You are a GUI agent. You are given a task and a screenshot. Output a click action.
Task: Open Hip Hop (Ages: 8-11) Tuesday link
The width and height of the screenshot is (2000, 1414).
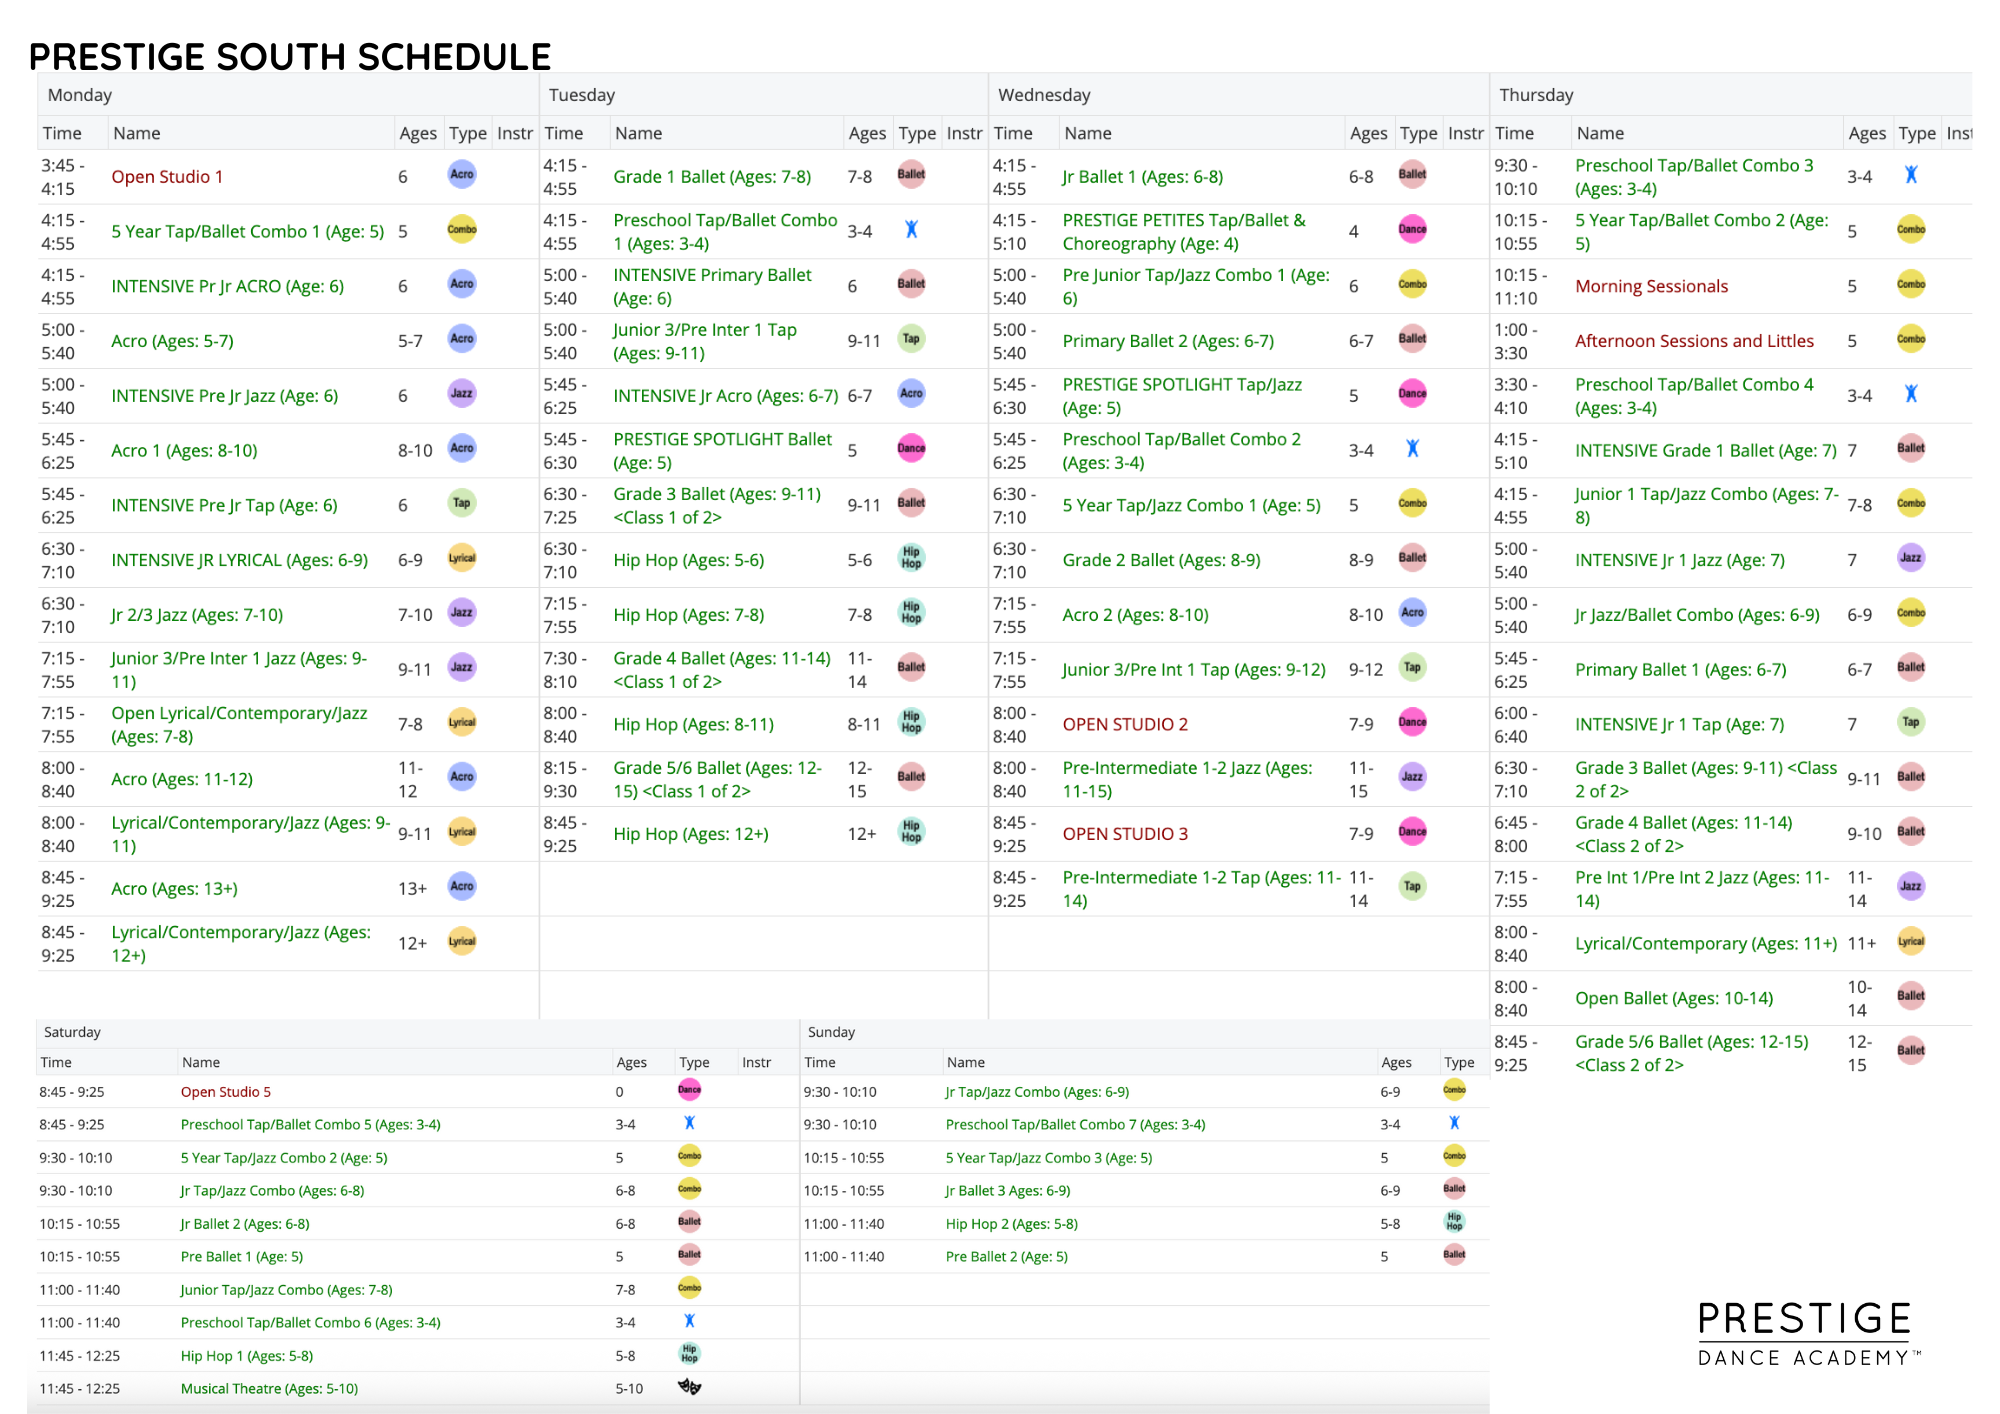(693, 725)
